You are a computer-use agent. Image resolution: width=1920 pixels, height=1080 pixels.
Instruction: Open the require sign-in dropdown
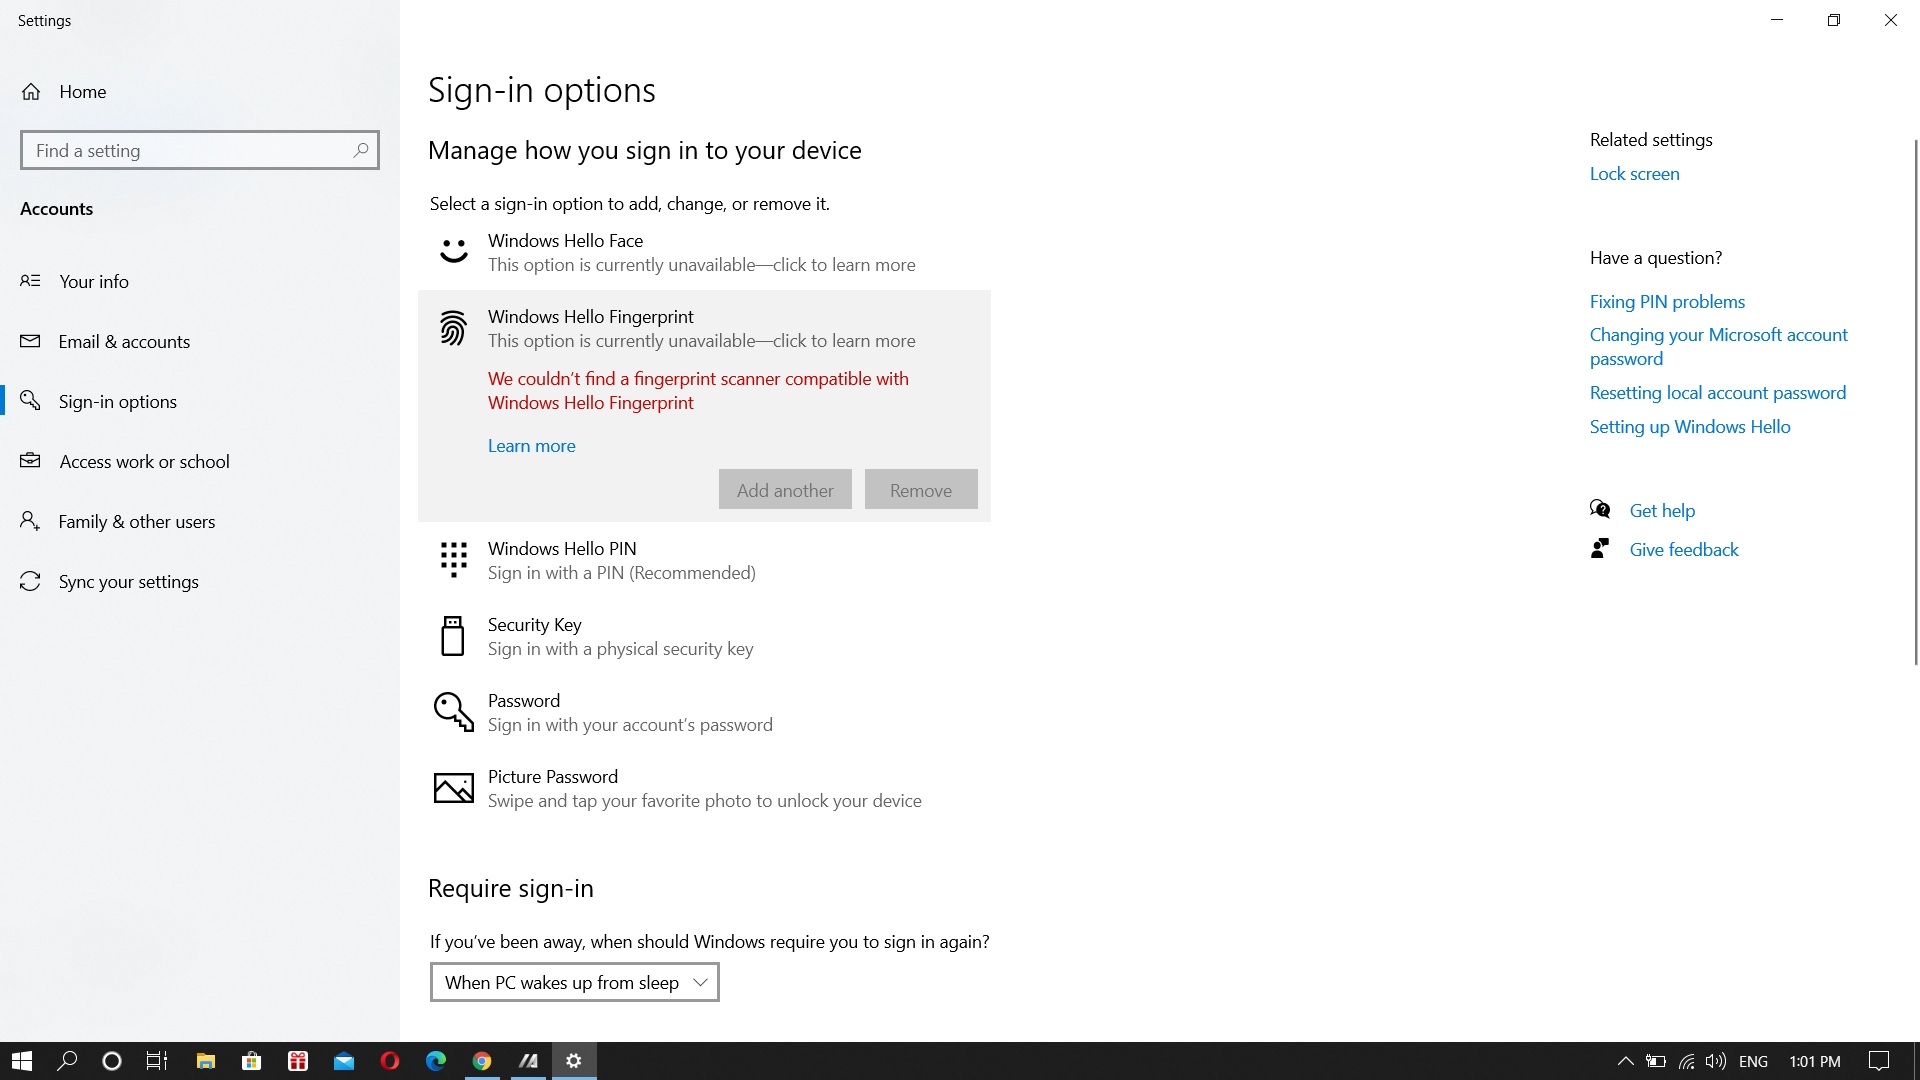tap(573, 982)
